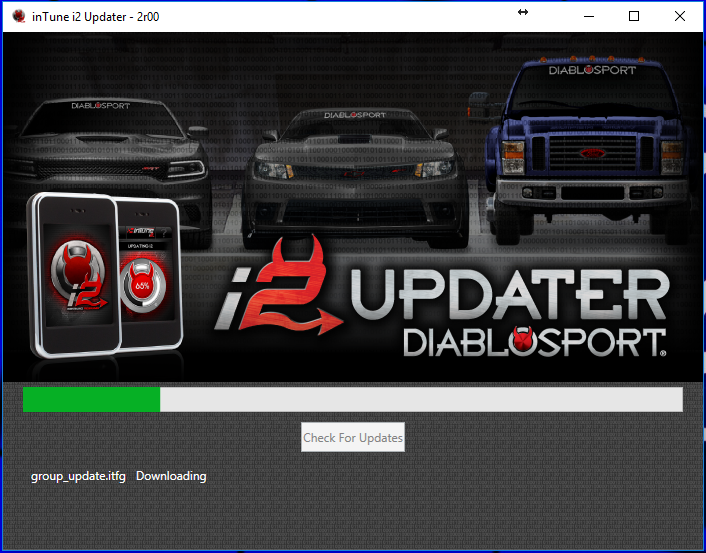Click the Downloading status text
Screen dimensions: 706x553
pyautogui.click(x=171, y=476)
